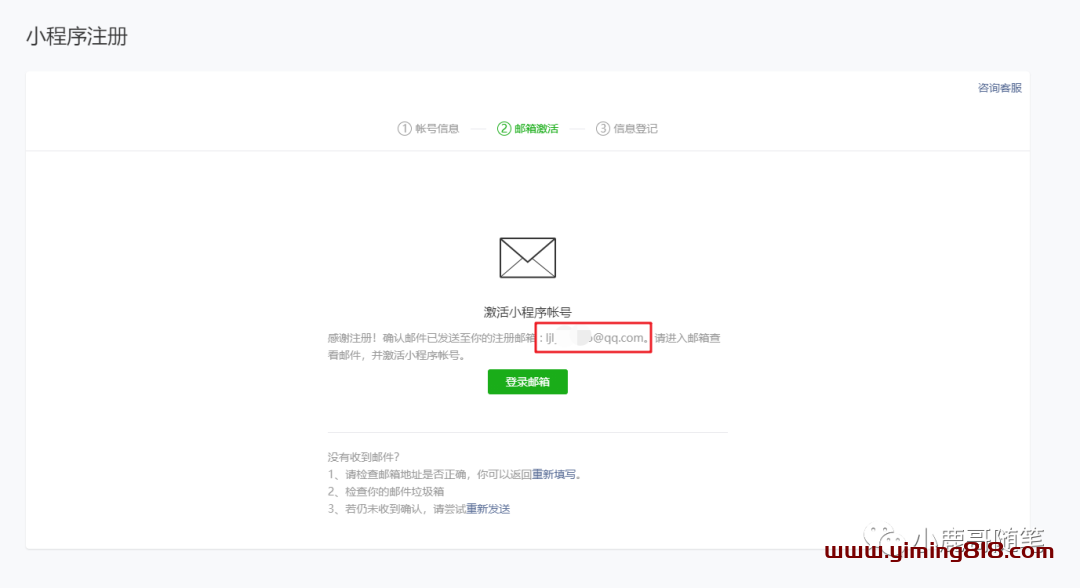
Task: Click the 重新填写 link
Action: [553, 474]
